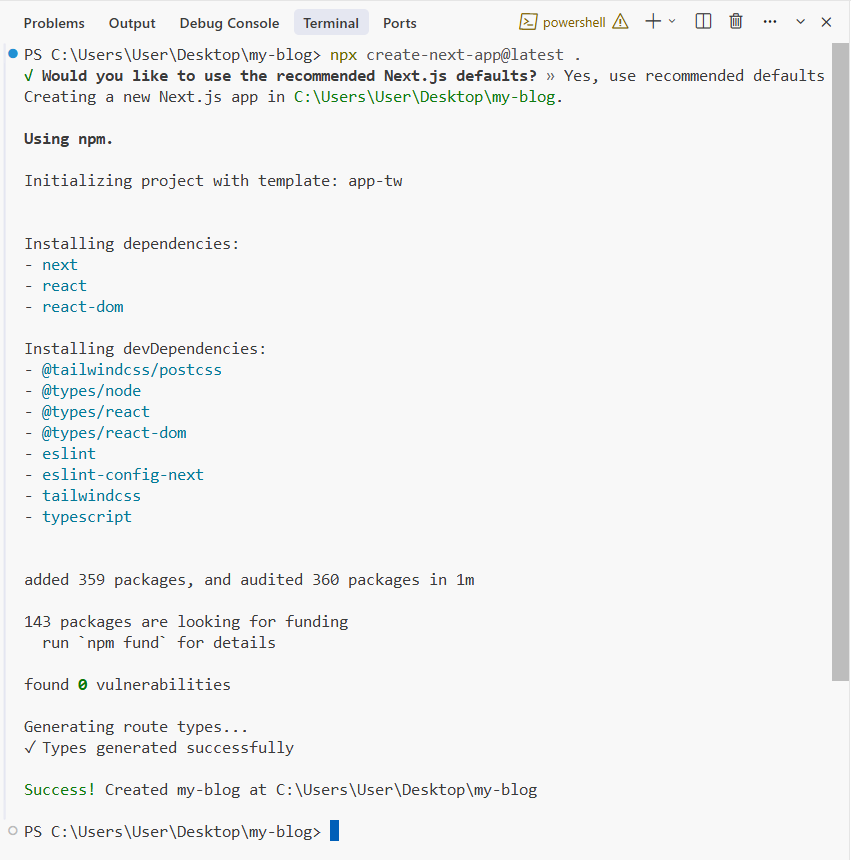The width and height of the screenshot is (851, 860).
Task: Click the green my-blog path in Creating line
Action: coord(427,97)
